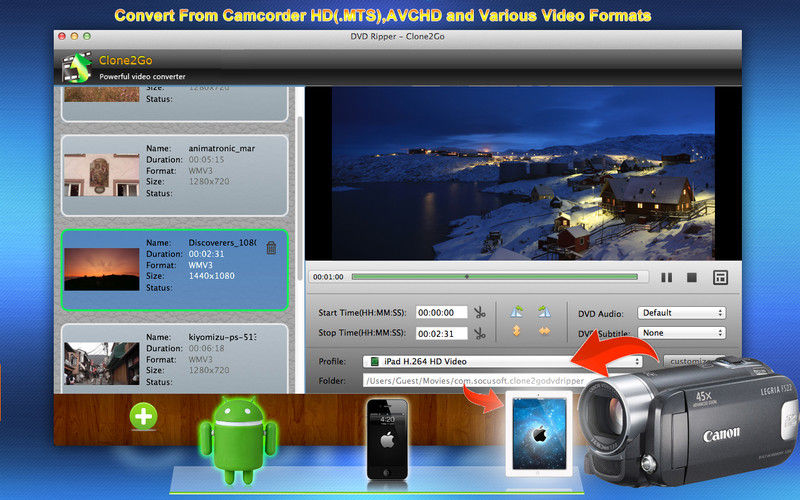Click the orange up-down arrows flip icon

tap(516, 331)
